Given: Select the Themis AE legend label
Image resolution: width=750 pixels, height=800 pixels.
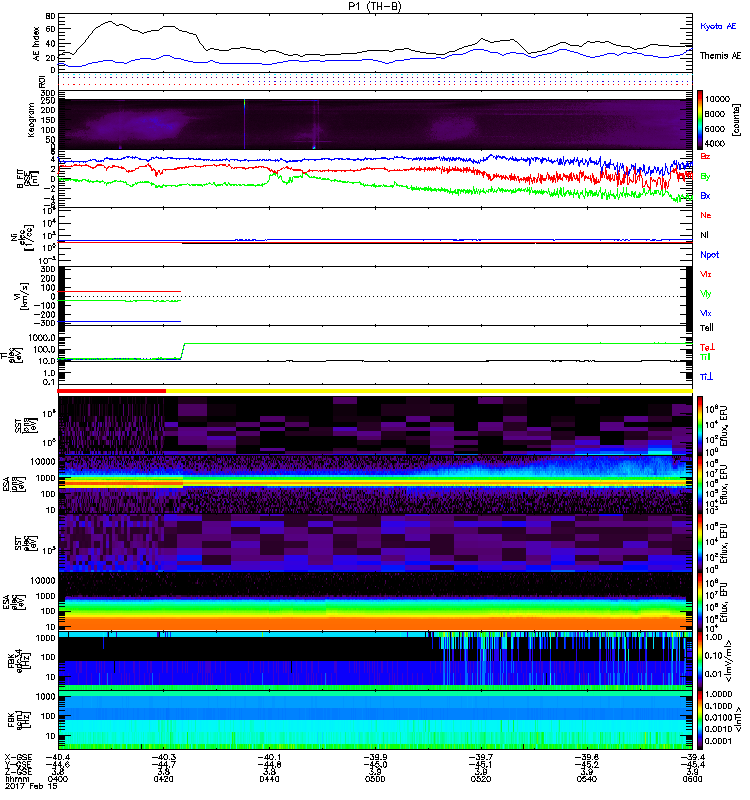Looking at the screenshot, I should (x=720, y=56).
